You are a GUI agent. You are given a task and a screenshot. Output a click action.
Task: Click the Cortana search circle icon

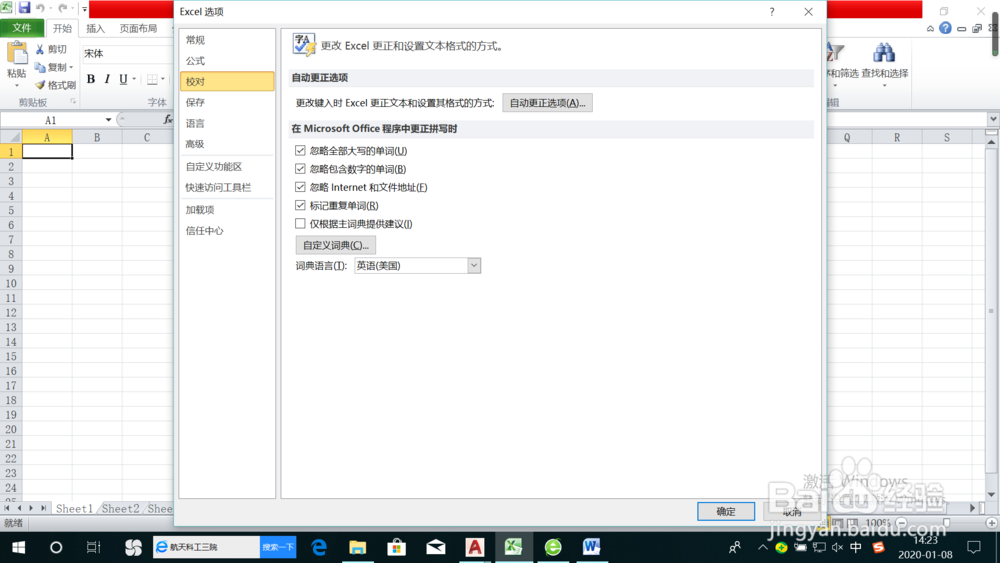coord(56,547)
